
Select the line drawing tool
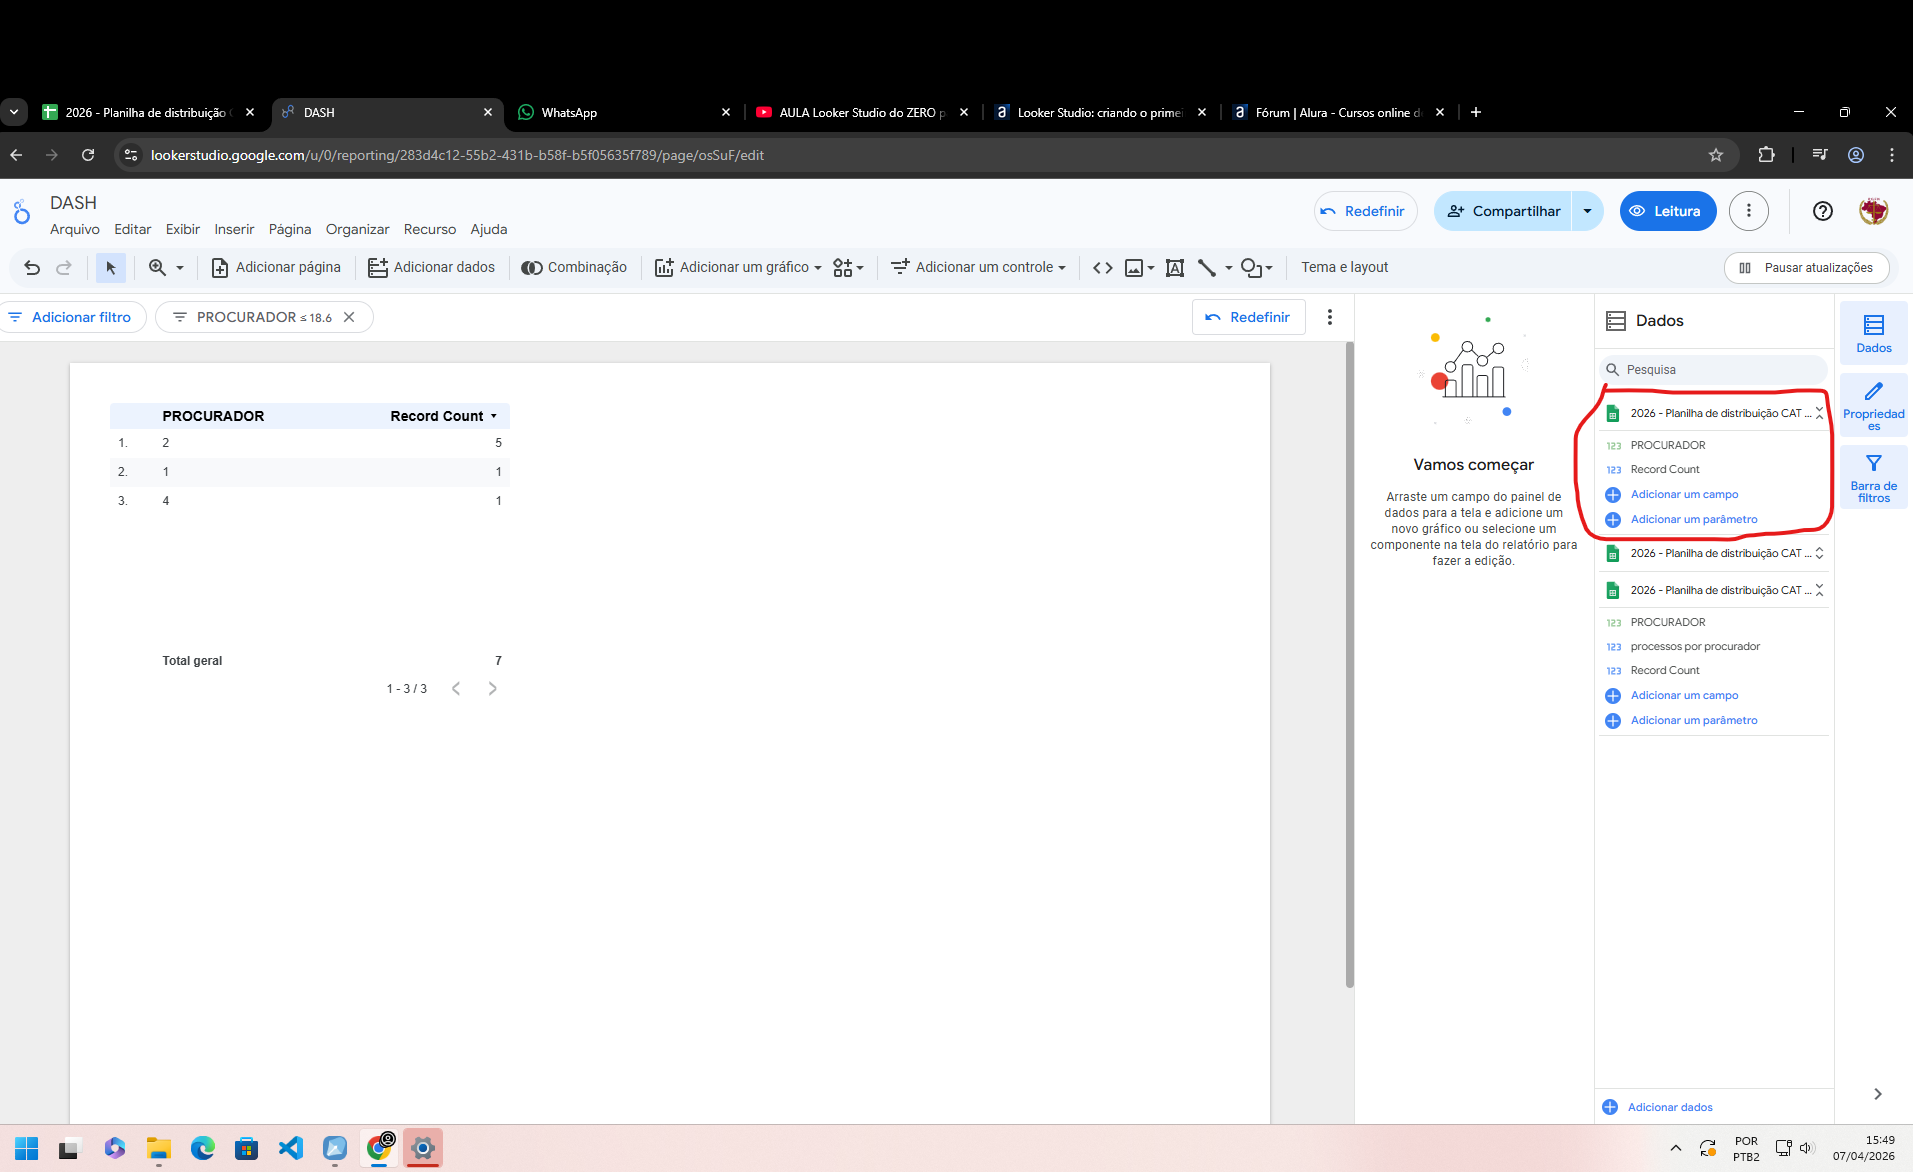click(x=1207, y=267)
